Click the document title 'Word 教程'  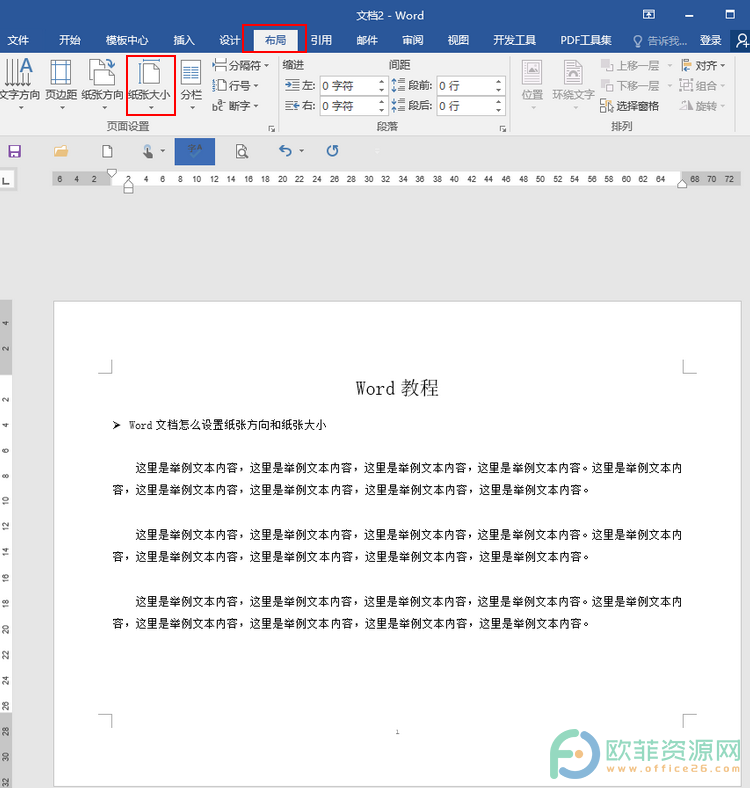click(x=397, y=388)
